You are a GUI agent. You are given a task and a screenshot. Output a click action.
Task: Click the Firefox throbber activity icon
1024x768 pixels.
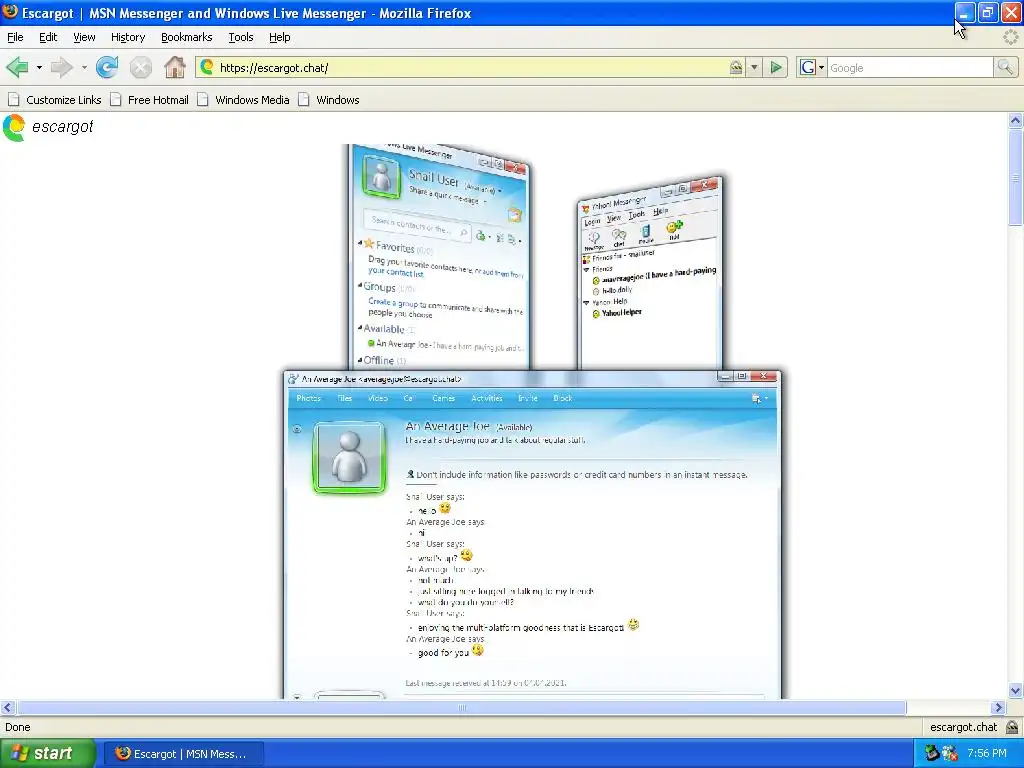1010,37
